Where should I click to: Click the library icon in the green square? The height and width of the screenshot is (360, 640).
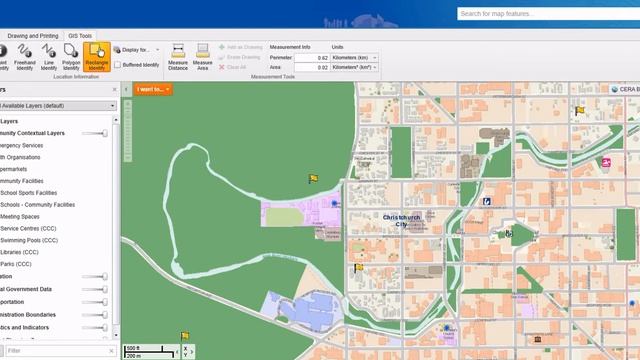509,233
